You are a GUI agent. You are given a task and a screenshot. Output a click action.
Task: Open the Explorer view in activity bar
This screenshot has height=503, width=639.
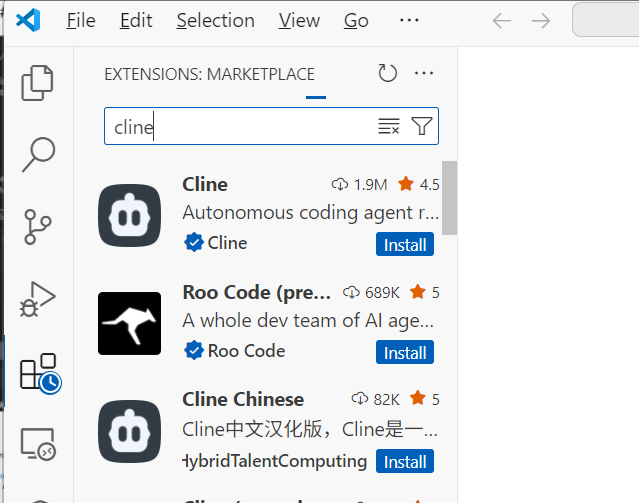tap(37, 83)
